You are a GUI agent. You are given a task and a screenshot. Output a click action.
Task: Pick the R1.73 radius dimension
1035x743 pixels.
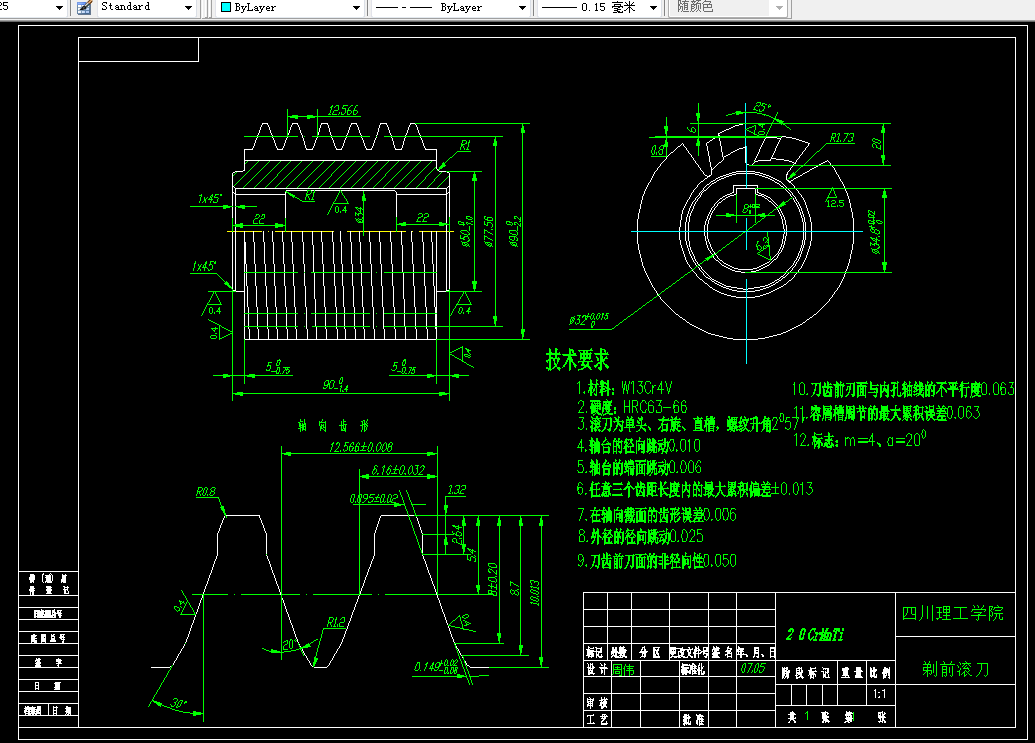click(x=842, y=139)
